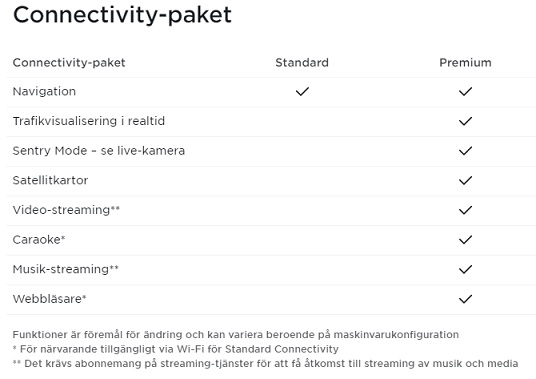
Task: Click the streaming subscription footnote text
Action: click(x=266, y=364)
